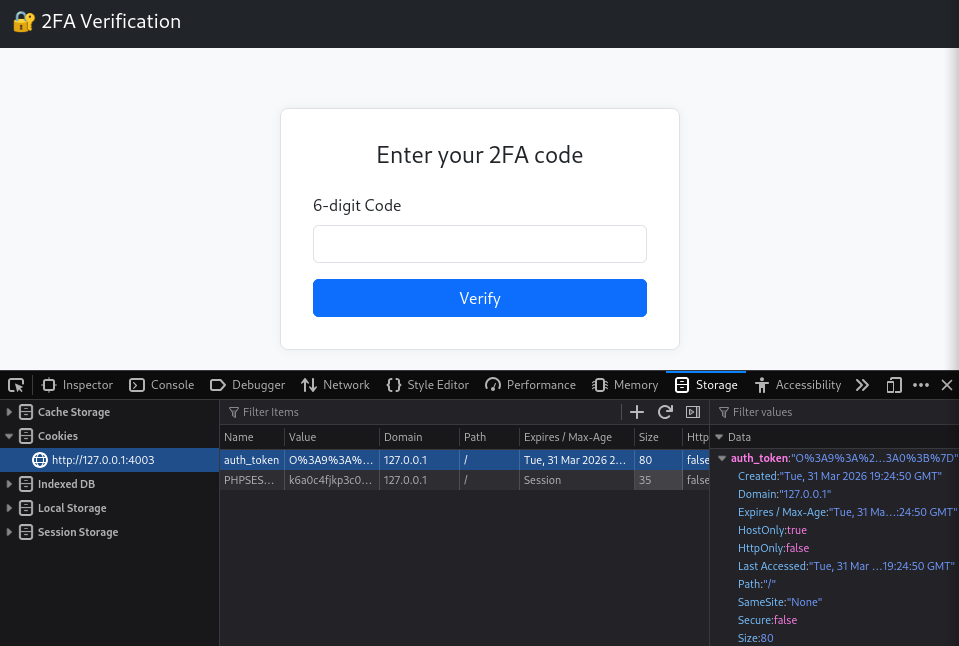
Task: Open the Style Editor tab
Action: [428, 385]
